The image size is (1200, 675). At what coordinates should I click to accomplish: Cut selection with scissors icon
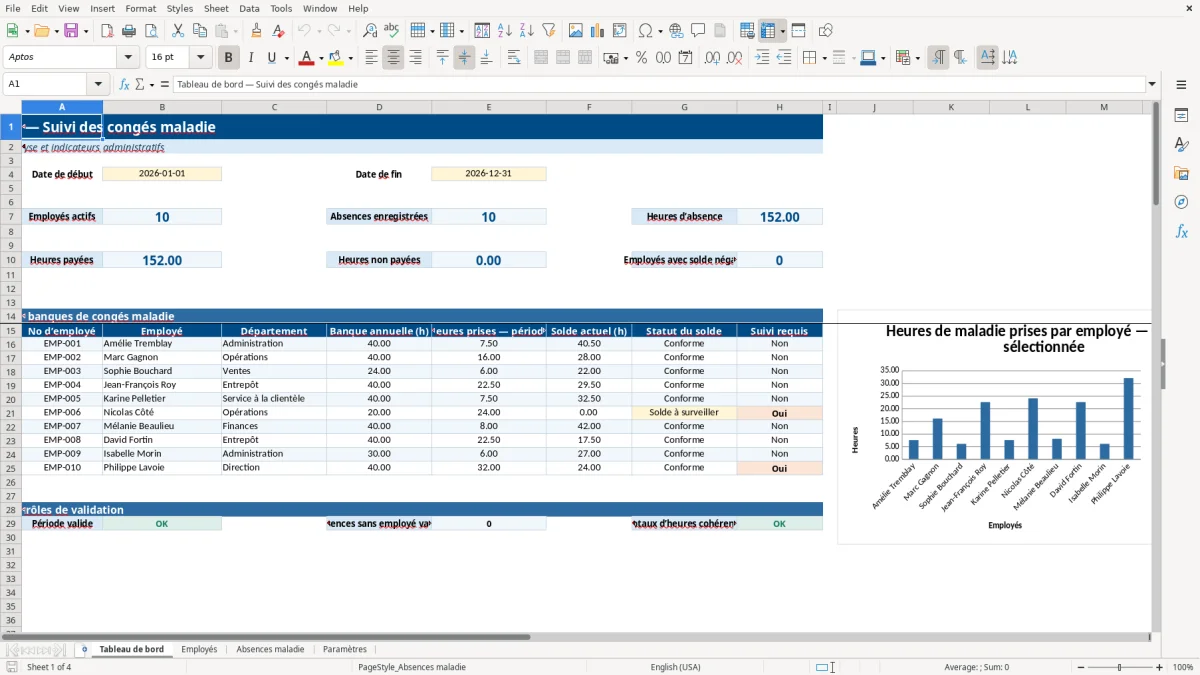click(x=177, y=31)
